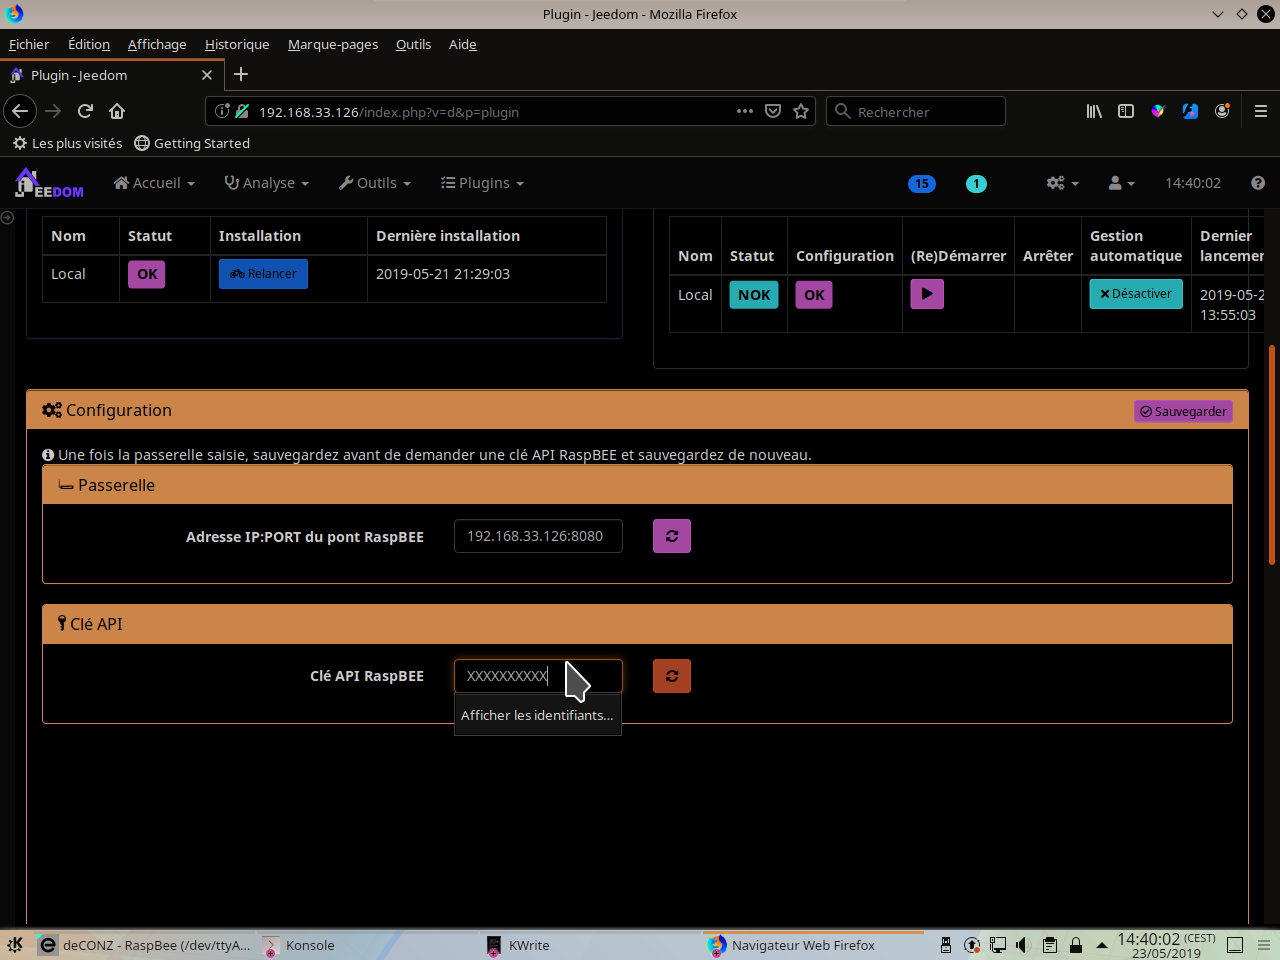Open the Getting Started bookmark
Image resolution: width=1280 pixels, height=960 pixels.
[x=192, y=143]
